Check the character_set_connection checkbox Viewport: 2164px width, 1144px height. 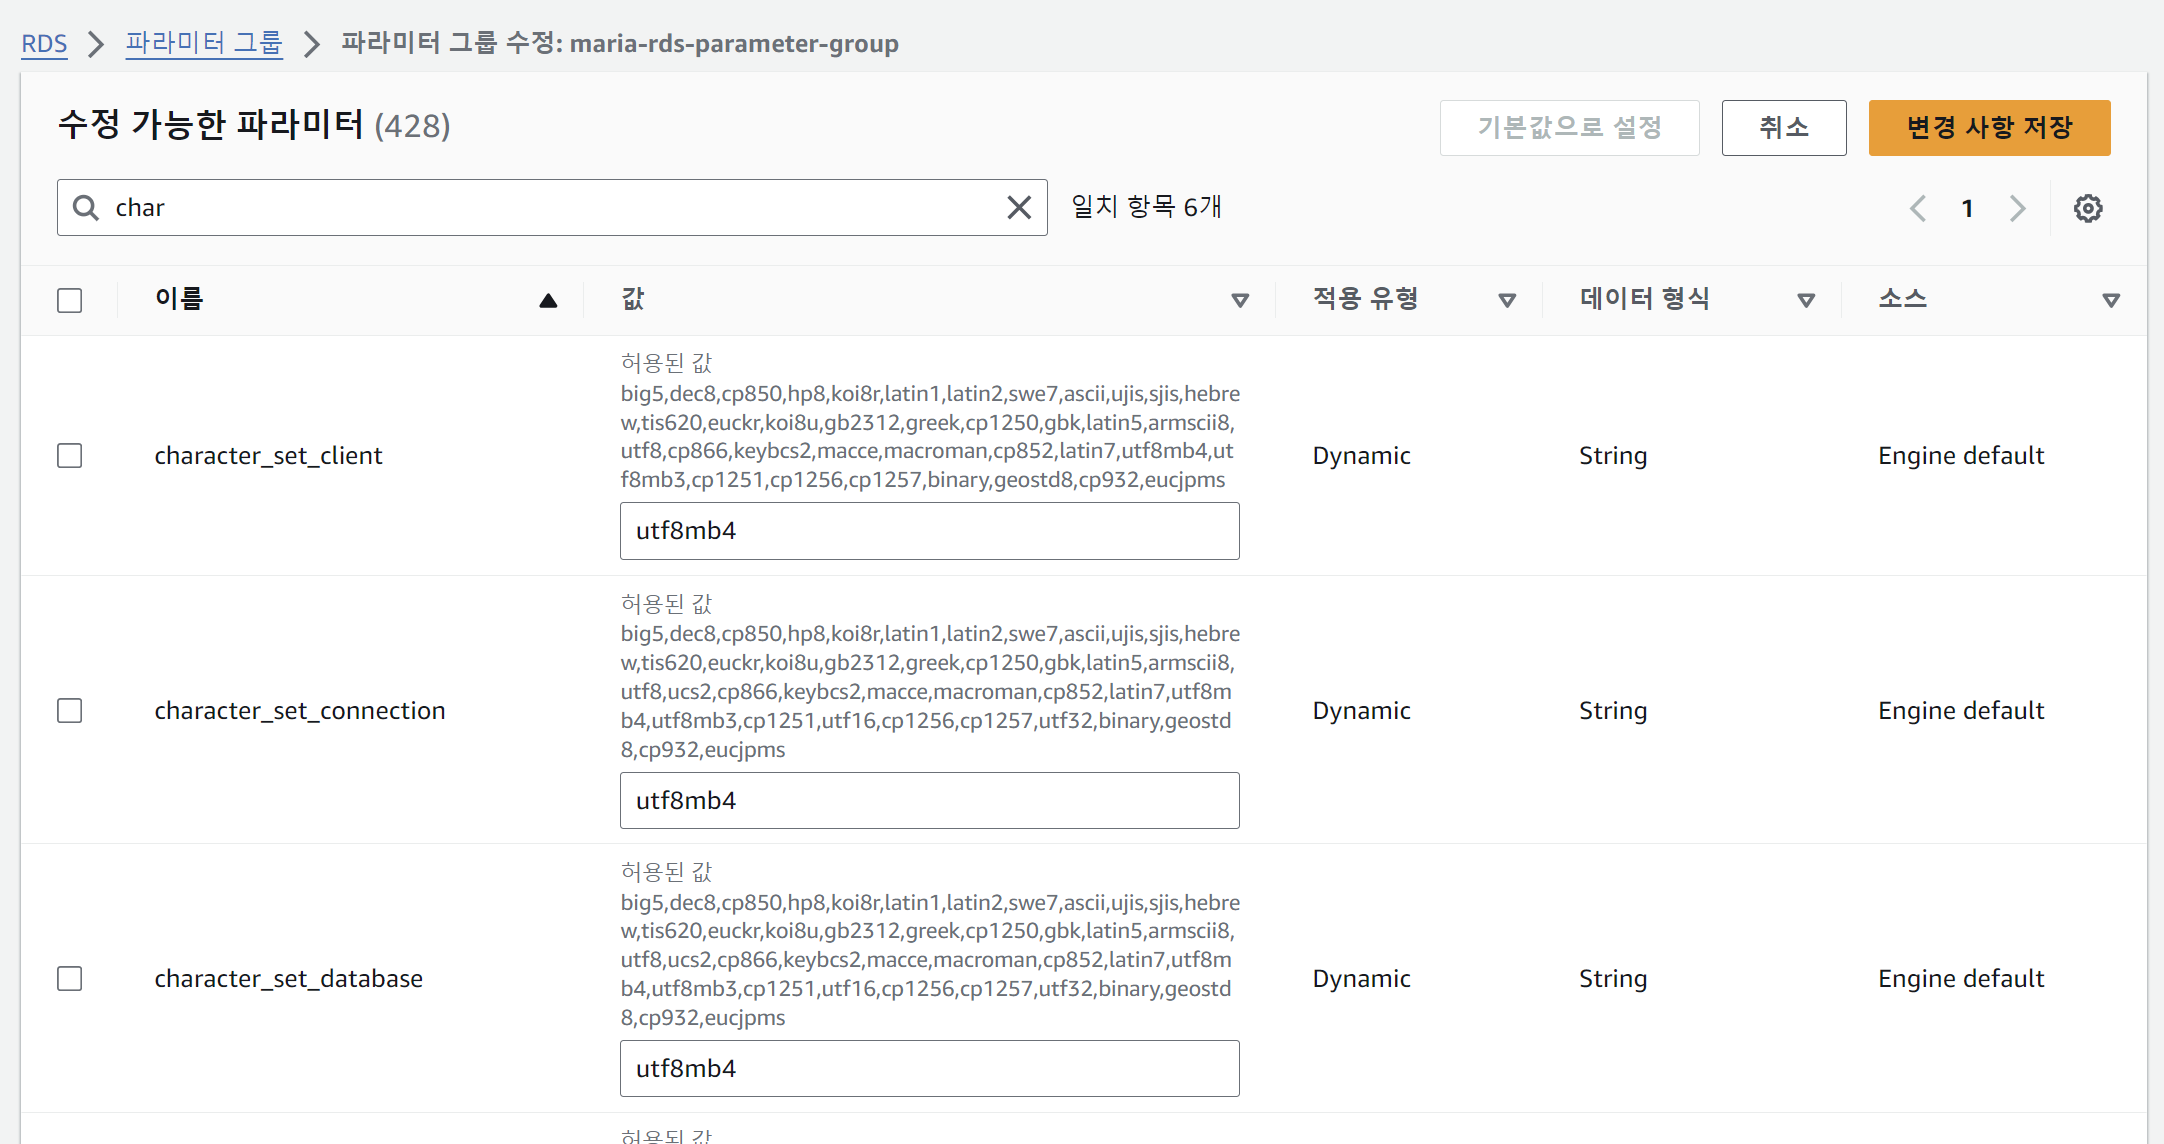tap(70, 711)
